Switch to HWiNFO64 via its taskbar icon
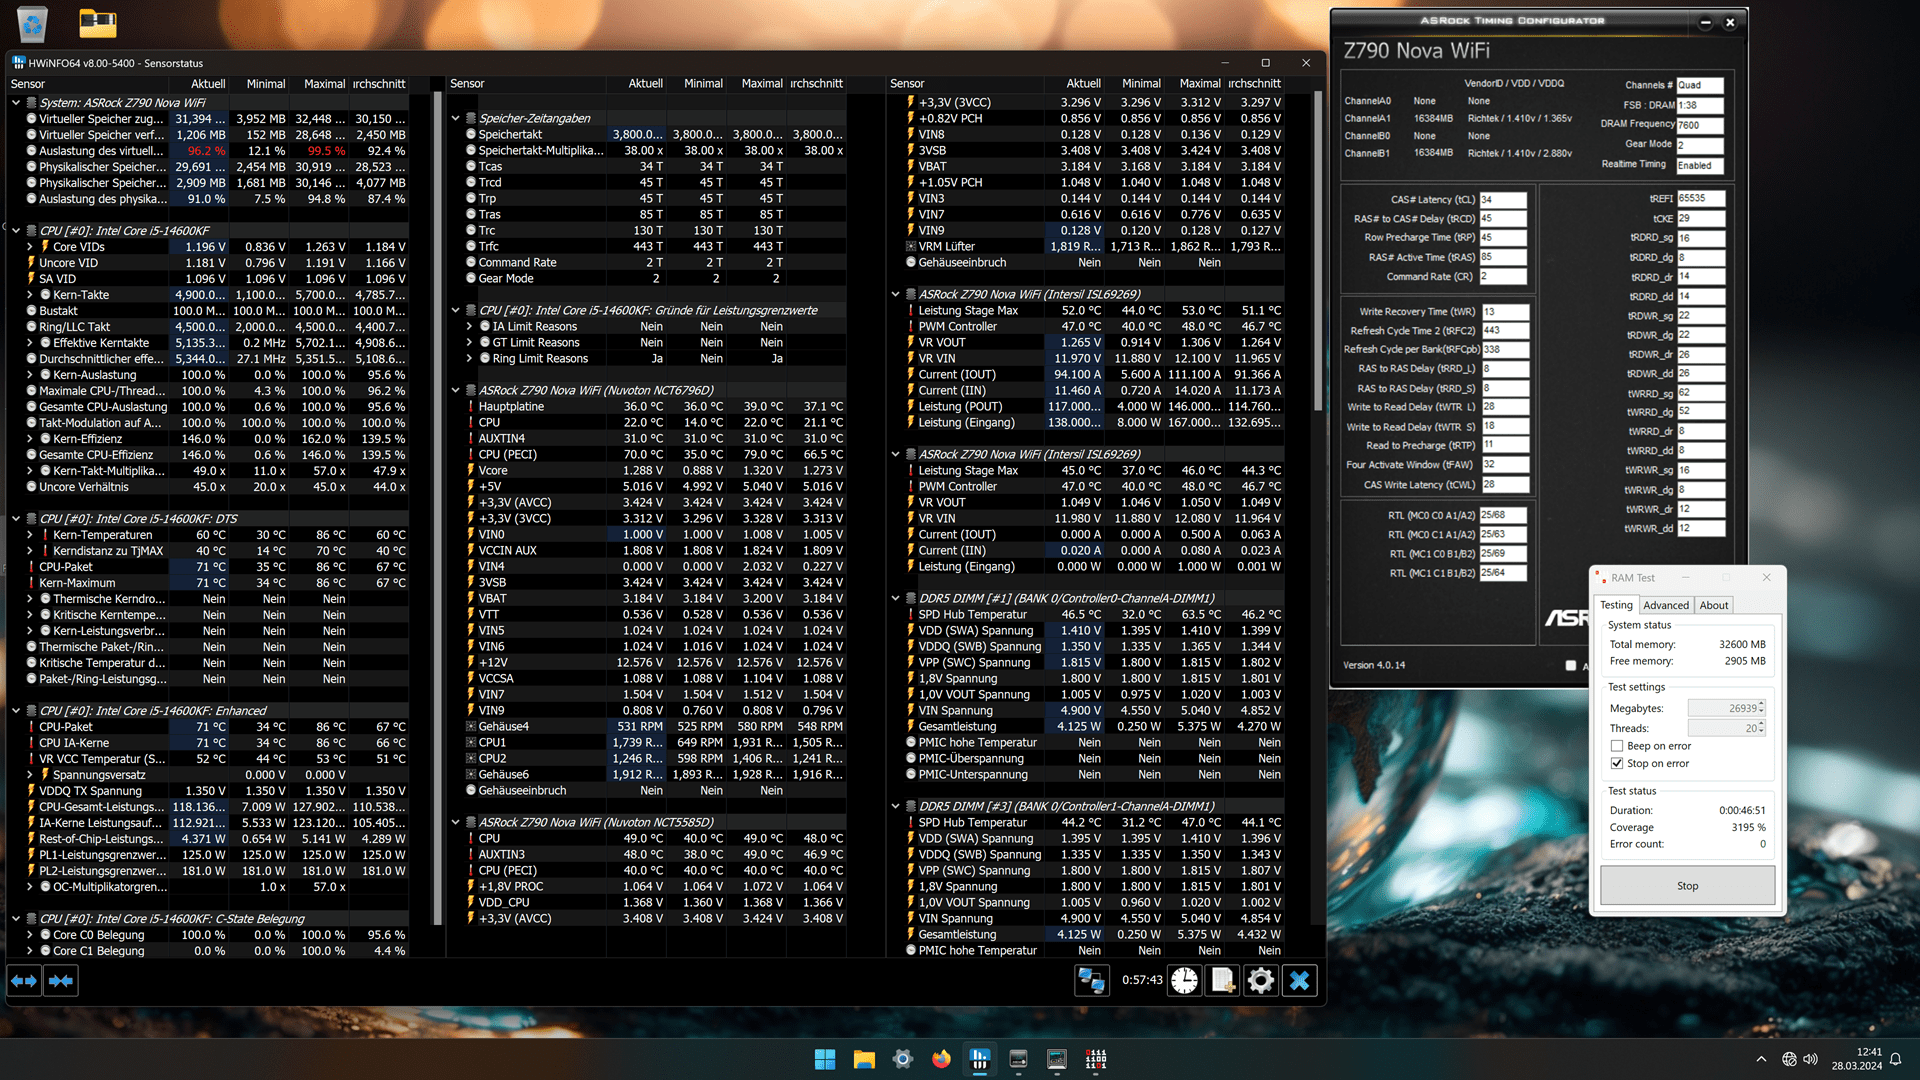Screen dimensions: 1920x1080 point(980,1059)
